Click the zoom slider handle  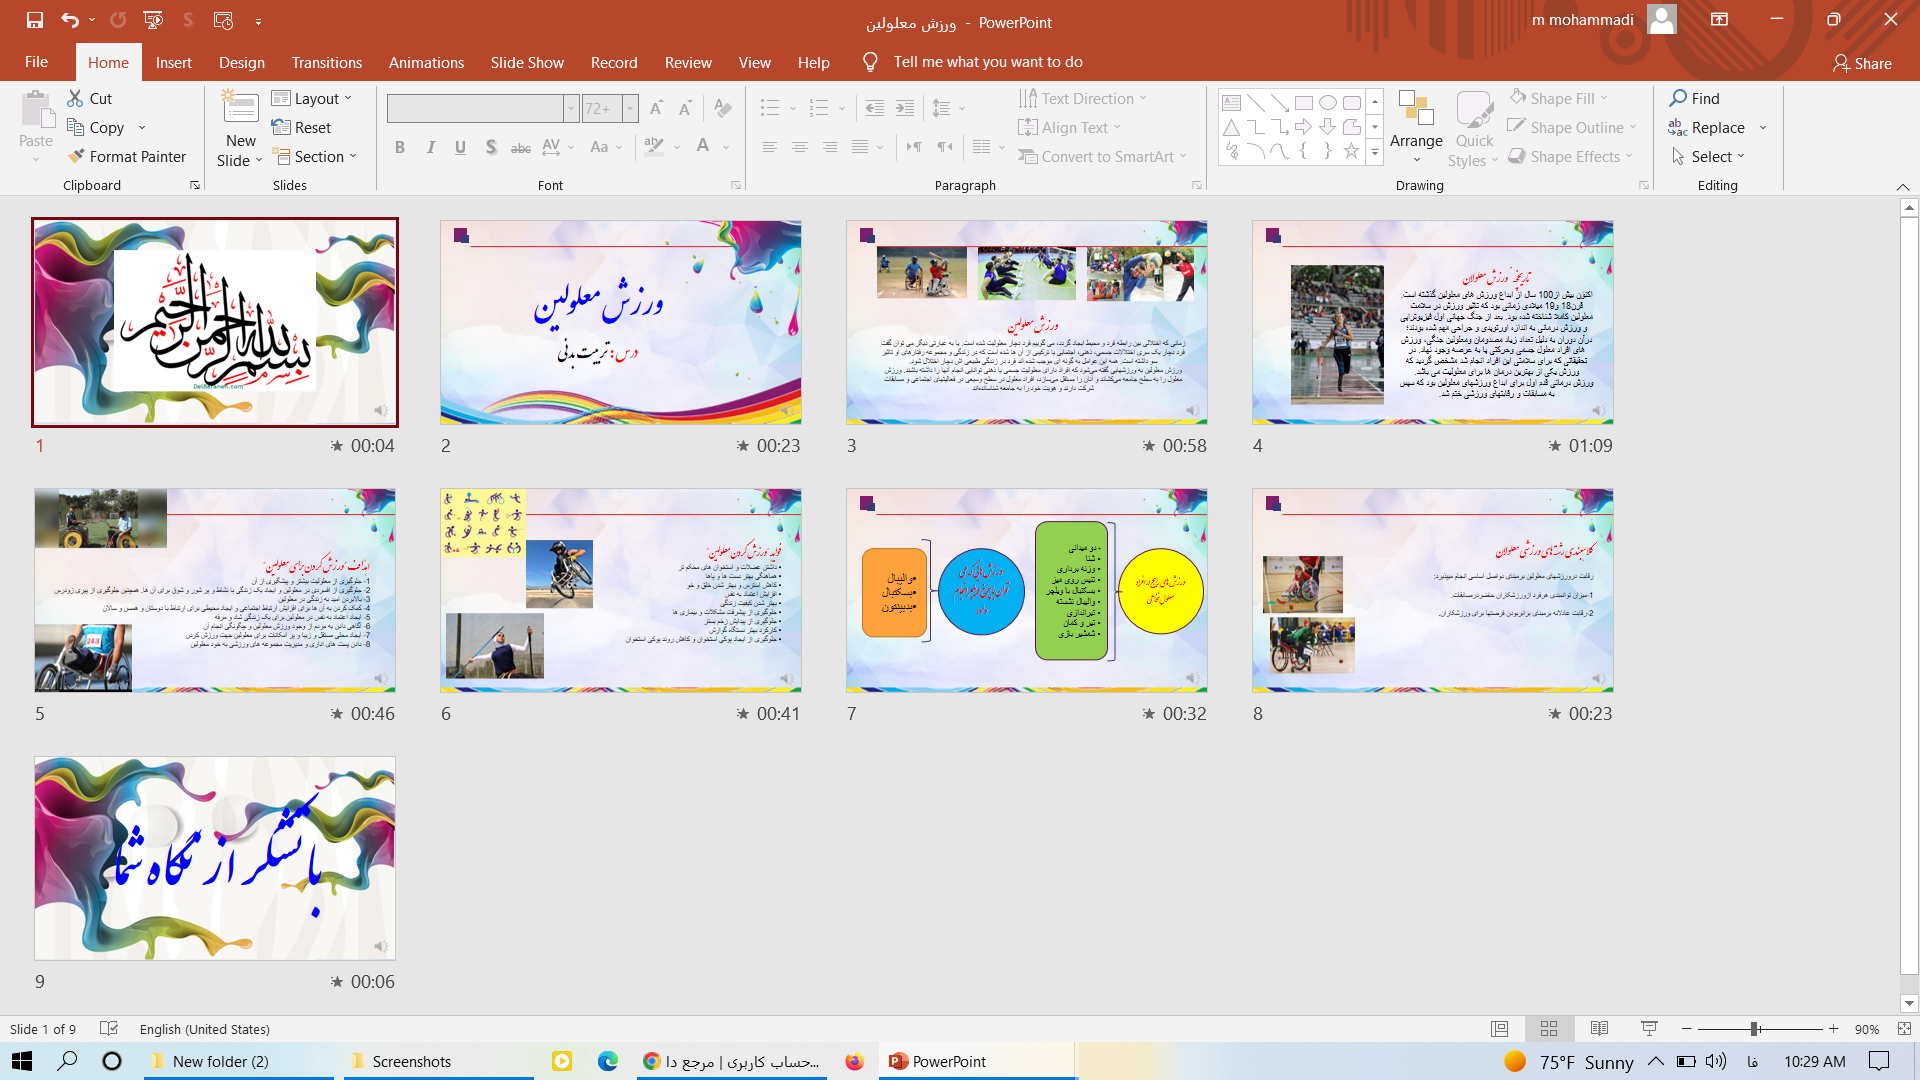[x=1754, y=1029]
